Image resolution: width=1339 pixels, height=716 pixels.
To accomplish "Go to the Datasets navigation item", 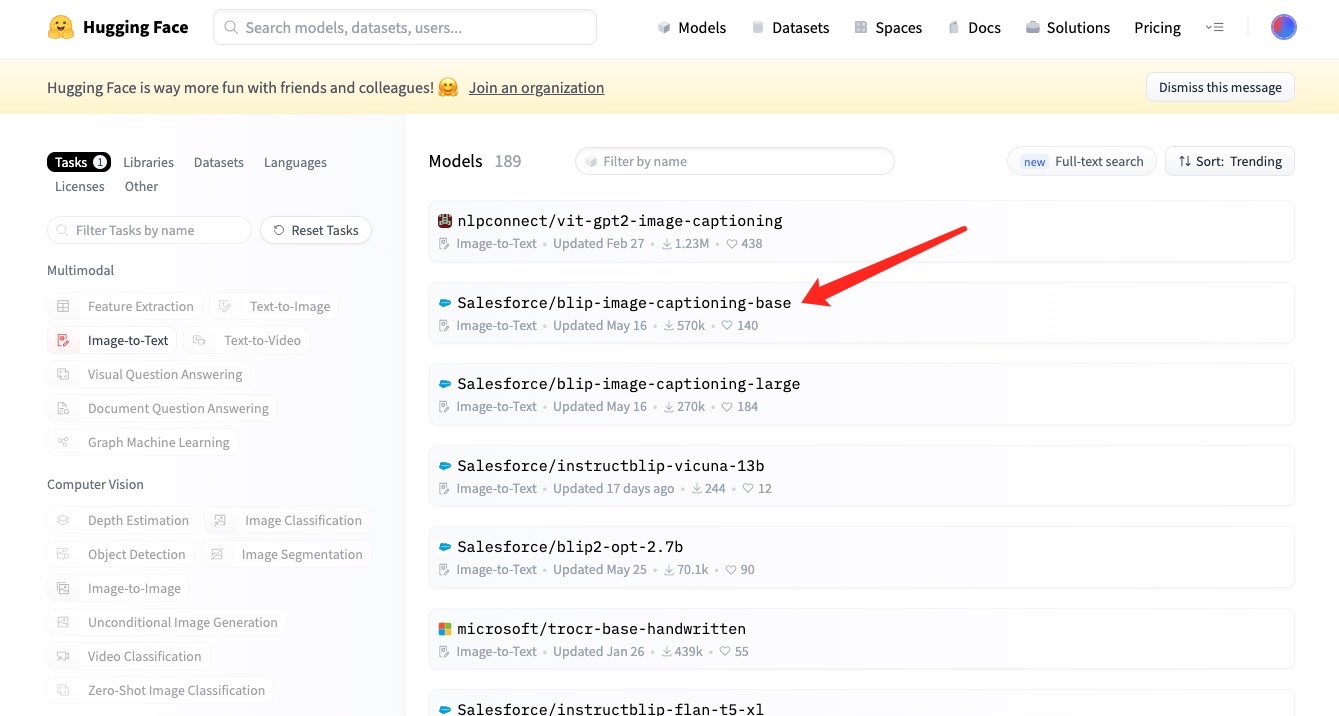I will 790,27.
